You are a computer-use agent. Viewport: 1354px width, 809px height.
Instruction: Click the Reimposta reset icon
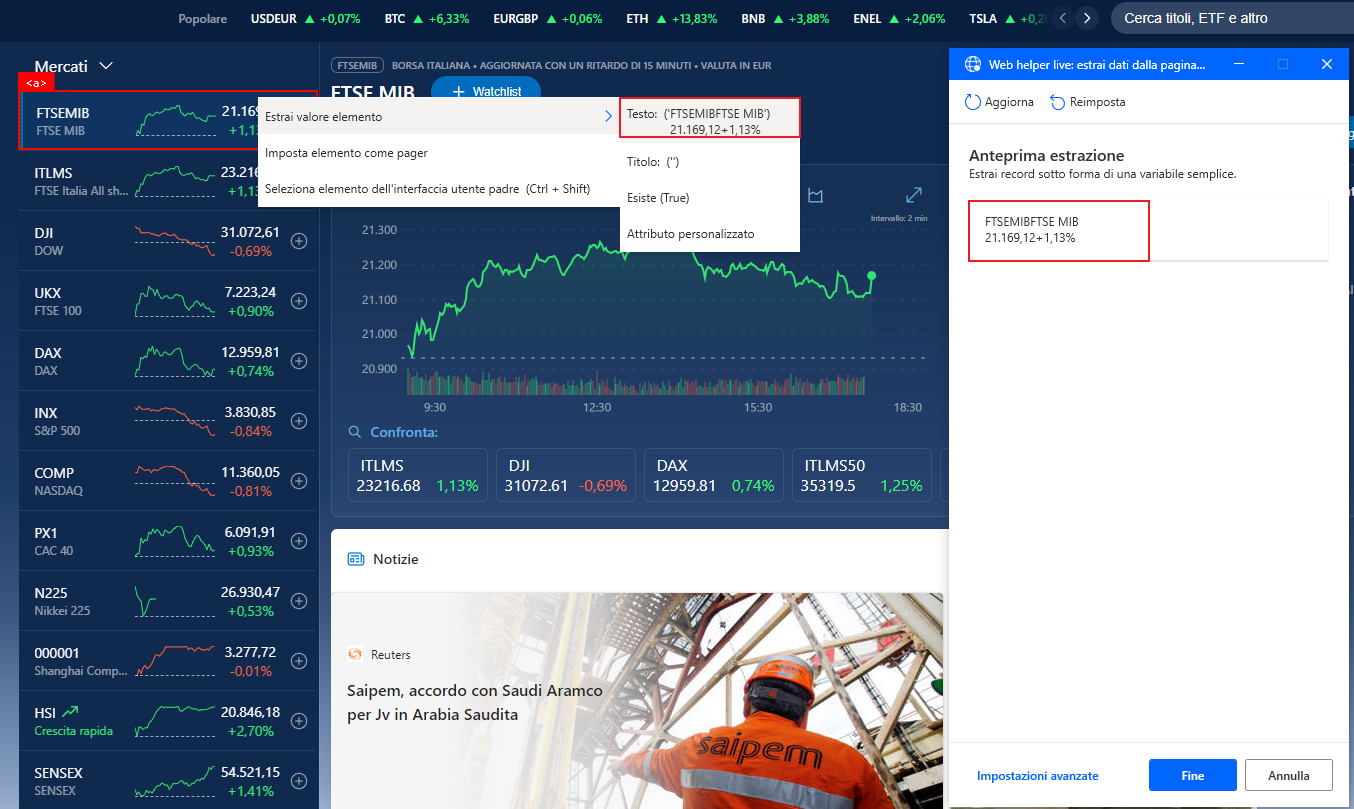(1058, 102)
